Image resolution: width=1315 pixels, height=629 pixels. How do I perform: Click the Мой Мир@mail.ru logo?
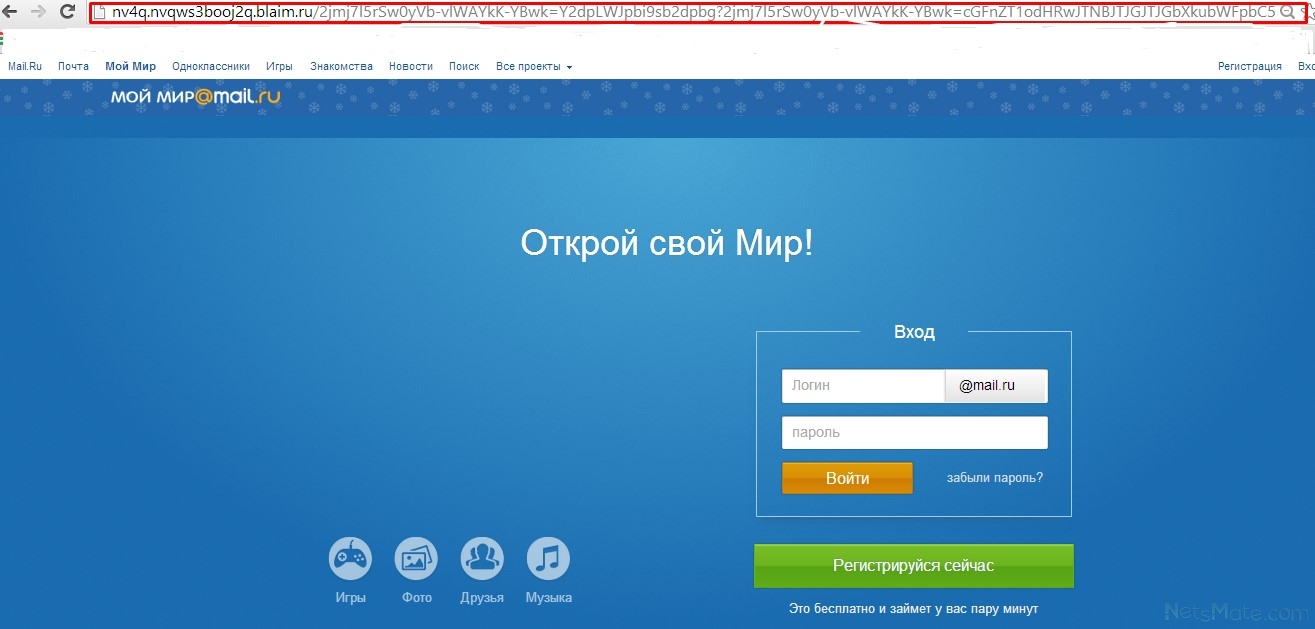tap(196, 97)
